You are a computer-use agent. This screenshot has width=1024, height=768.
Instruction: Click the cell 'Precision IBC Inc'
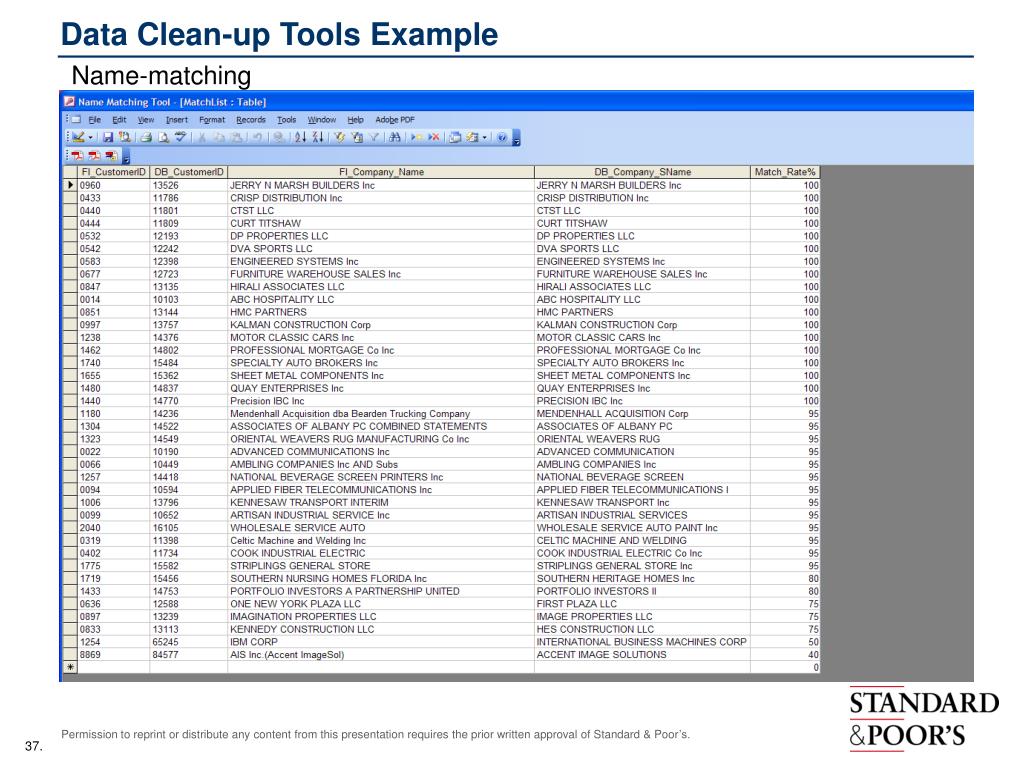[x=381, y=400]
